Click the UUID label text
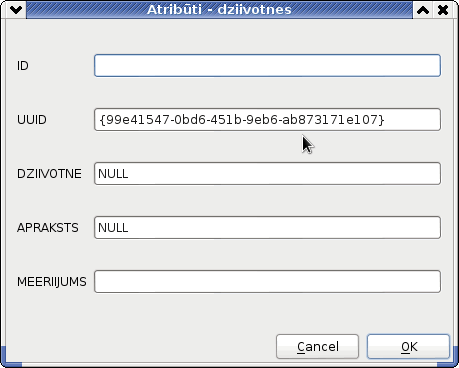The height and width of the screenshot is (368, 459). click(32, 120)
